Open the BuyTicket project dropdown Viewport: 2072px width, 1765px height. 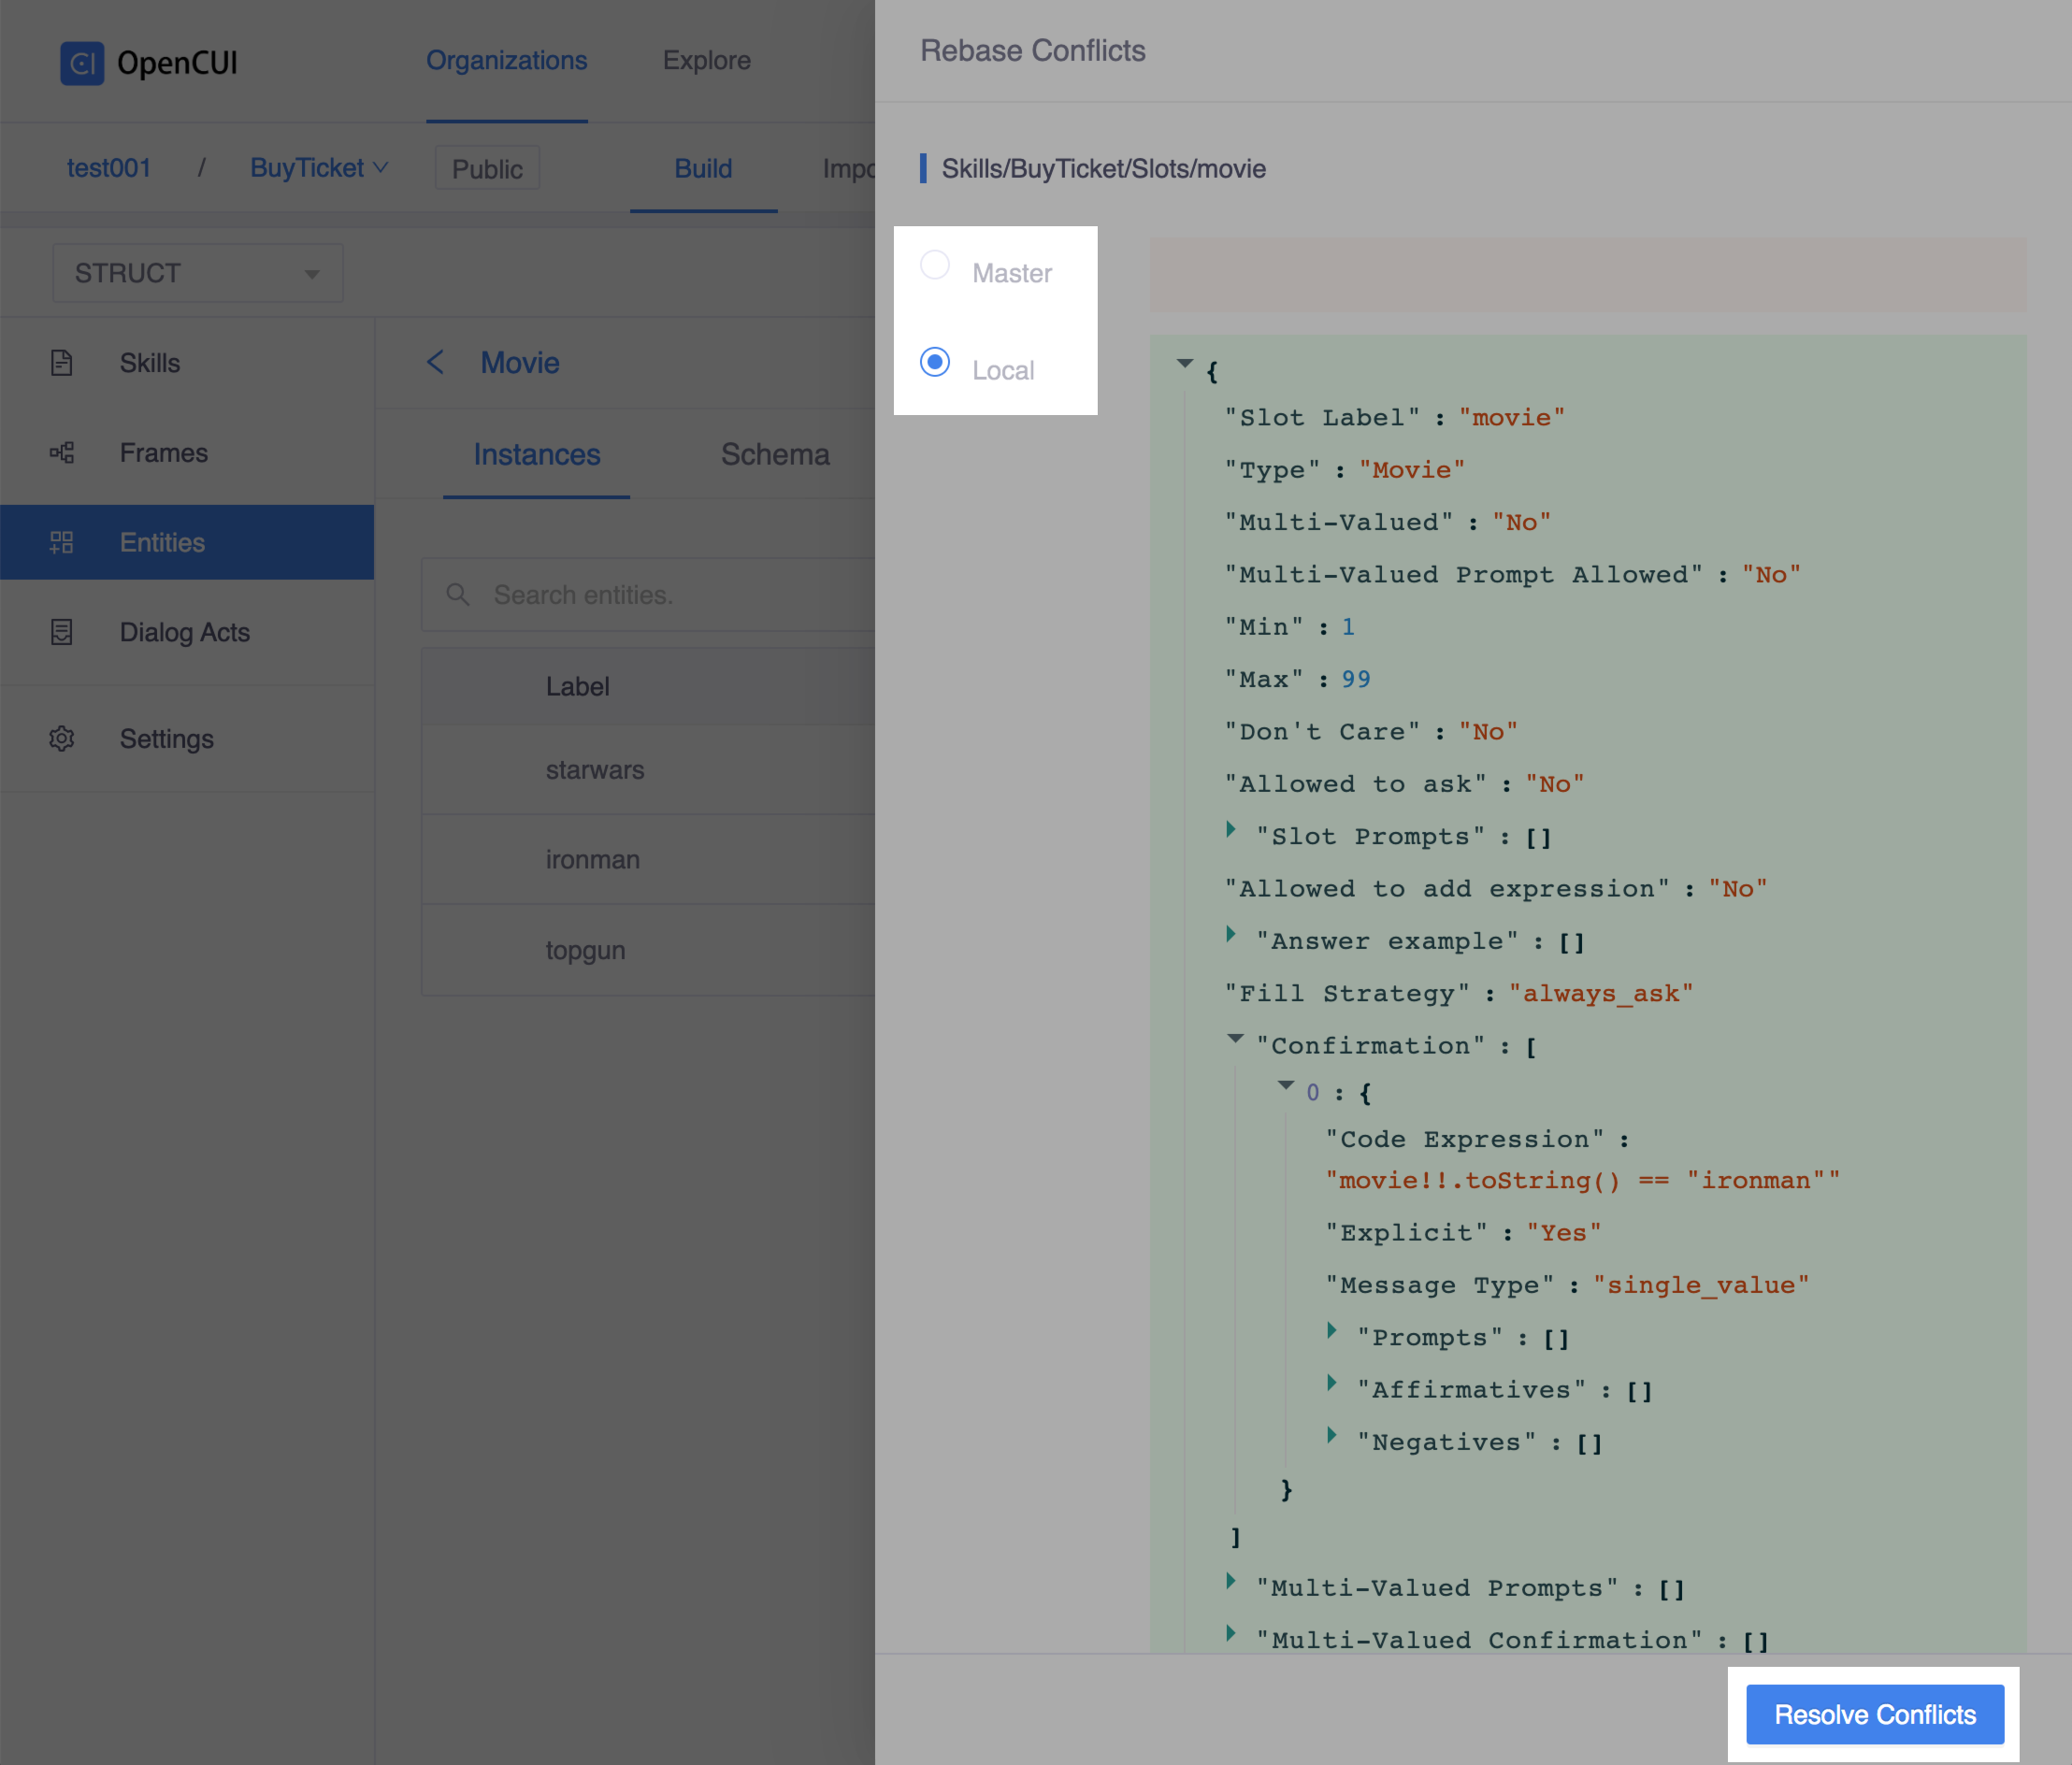coord(318,168)
